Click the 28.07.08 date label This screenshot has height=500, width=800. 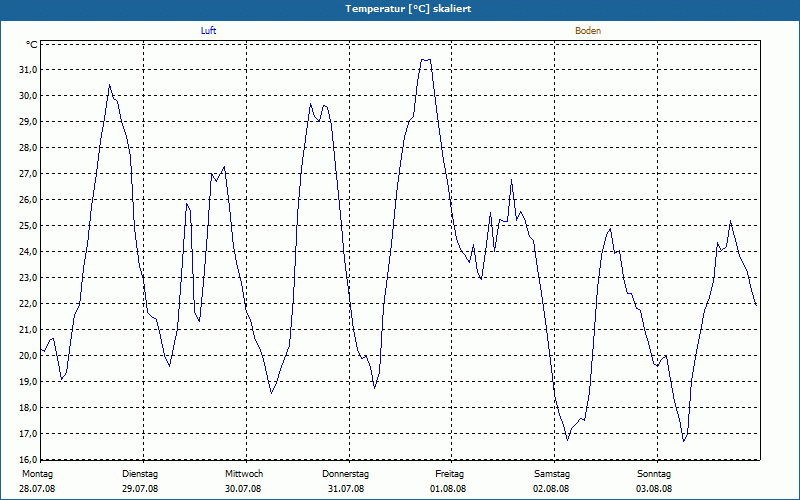(x=37, y=489)
